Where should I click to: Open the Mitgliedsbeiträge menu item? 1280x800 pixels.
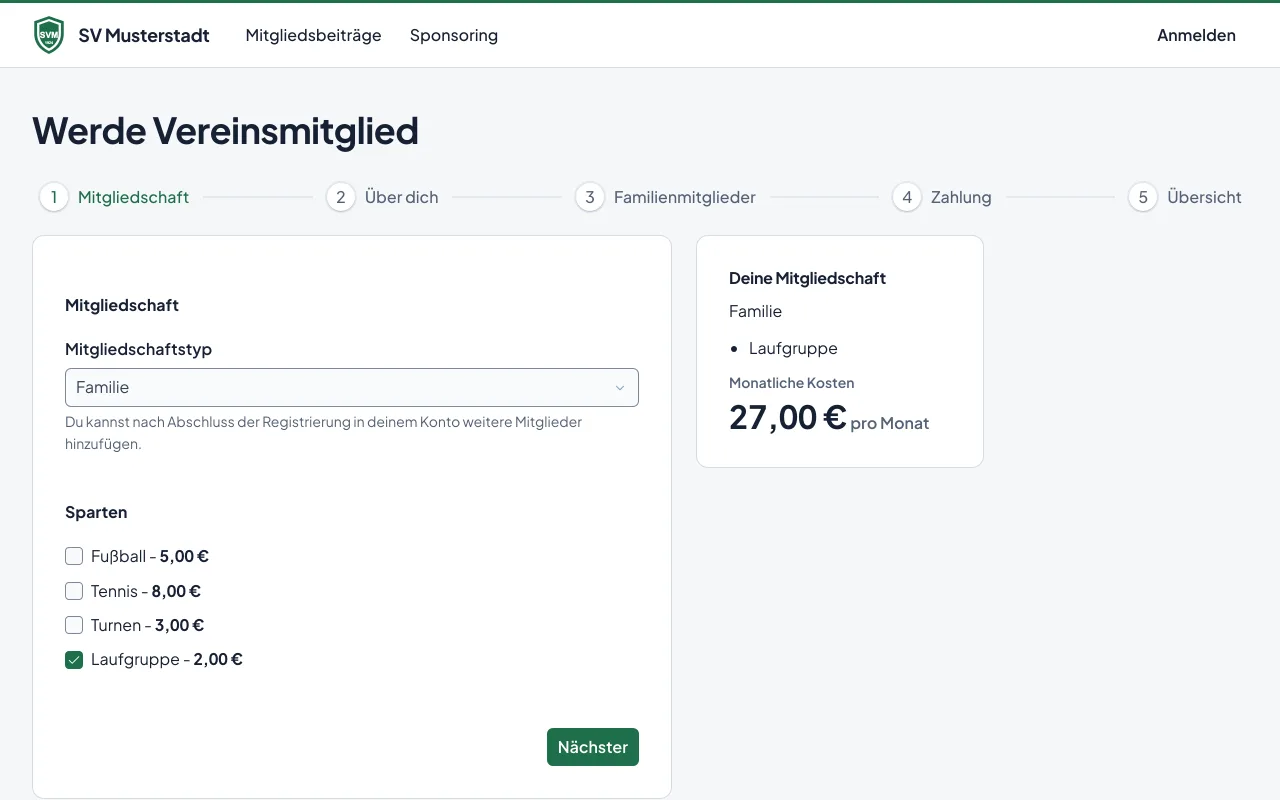coord(313,35)
